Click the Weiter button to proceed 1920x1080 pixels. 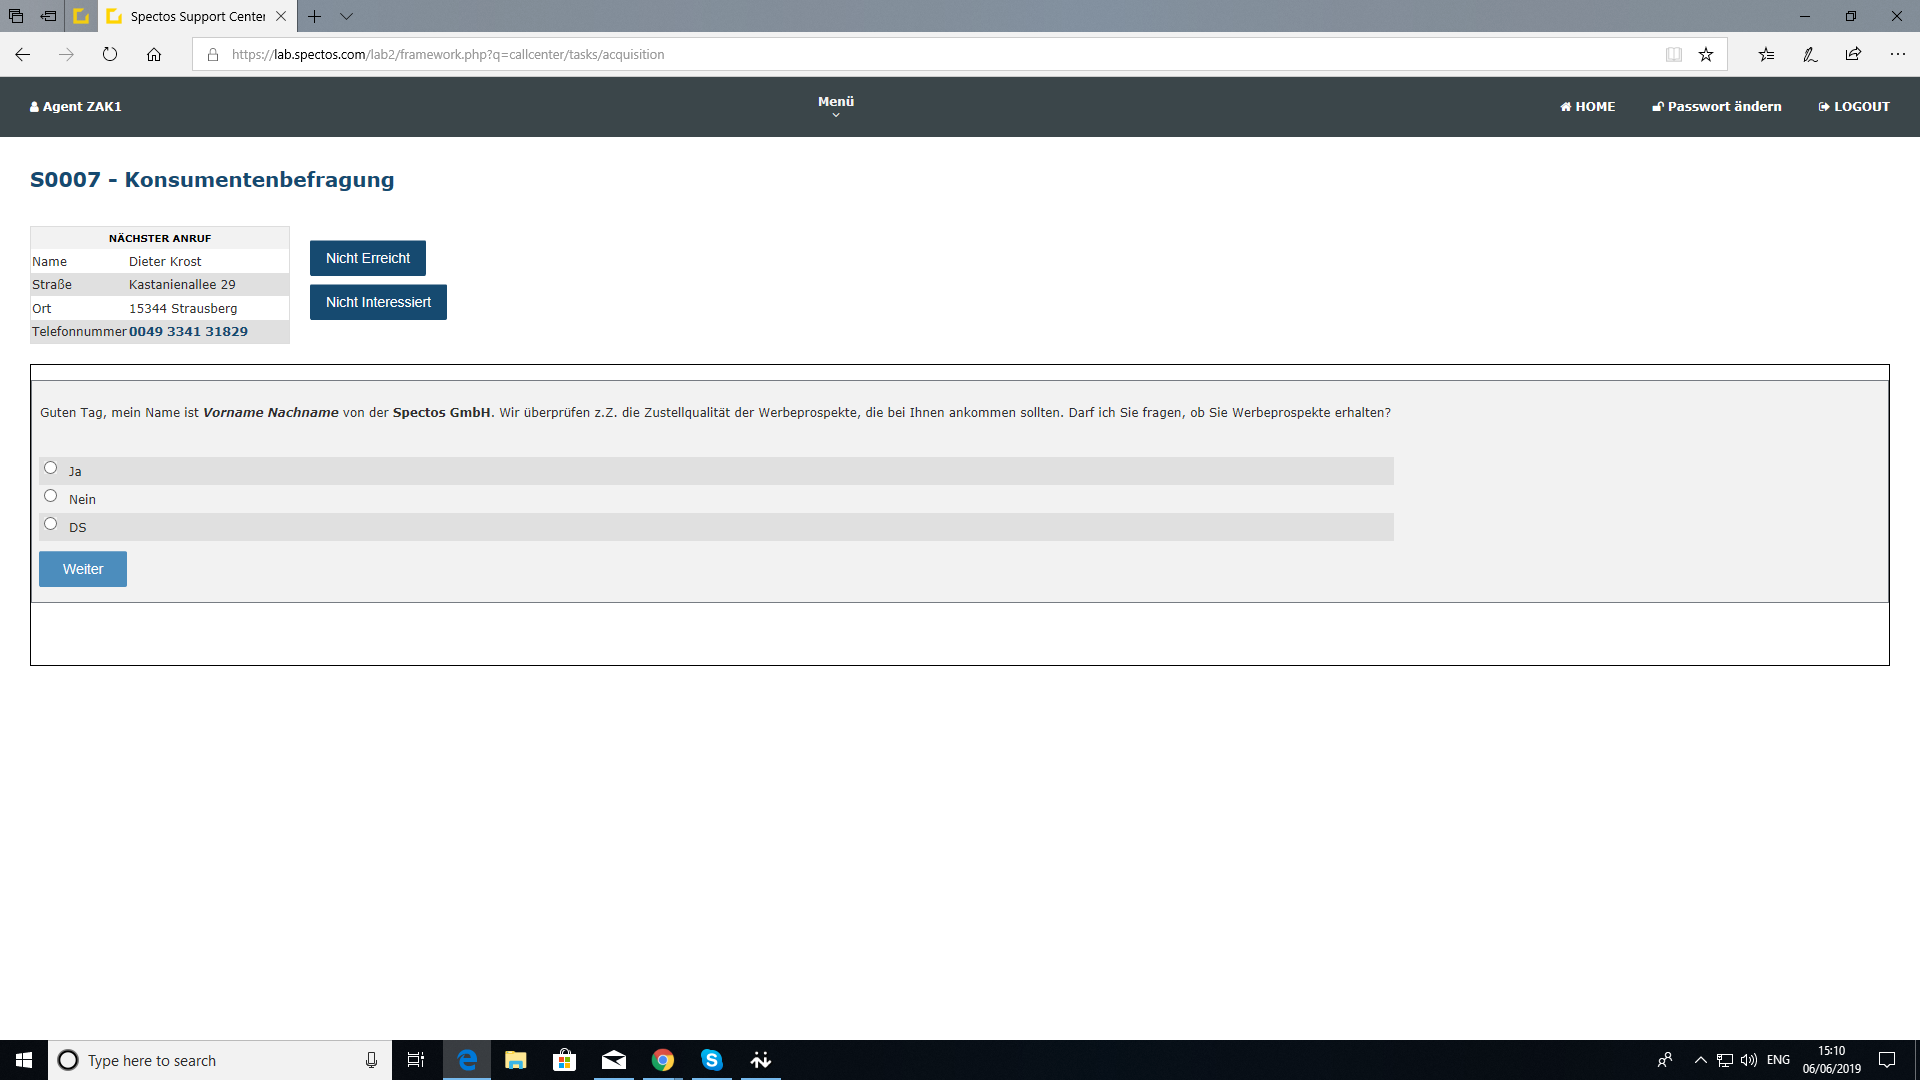click(x=83, y=568)
